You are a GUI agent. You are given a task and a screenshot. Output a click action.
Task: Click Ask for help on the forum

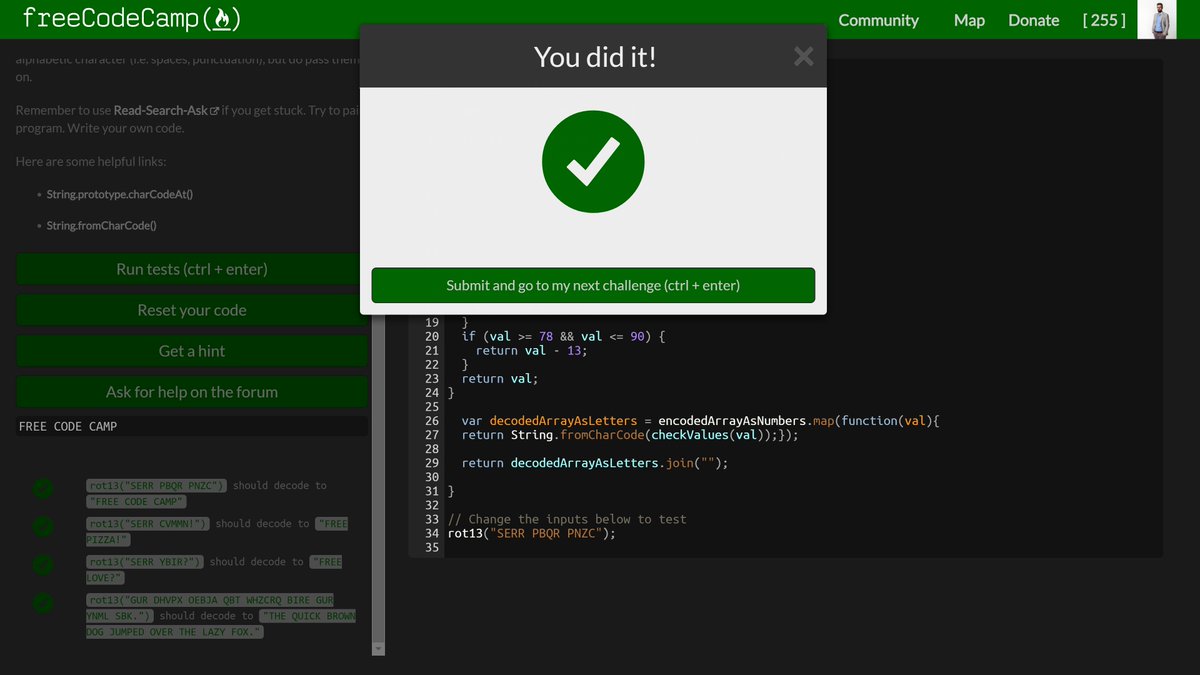click(x=192, y=392)
